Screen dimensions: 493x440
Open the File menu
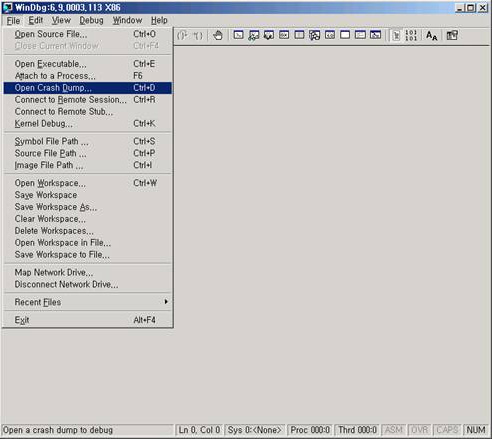pos(13,21)
